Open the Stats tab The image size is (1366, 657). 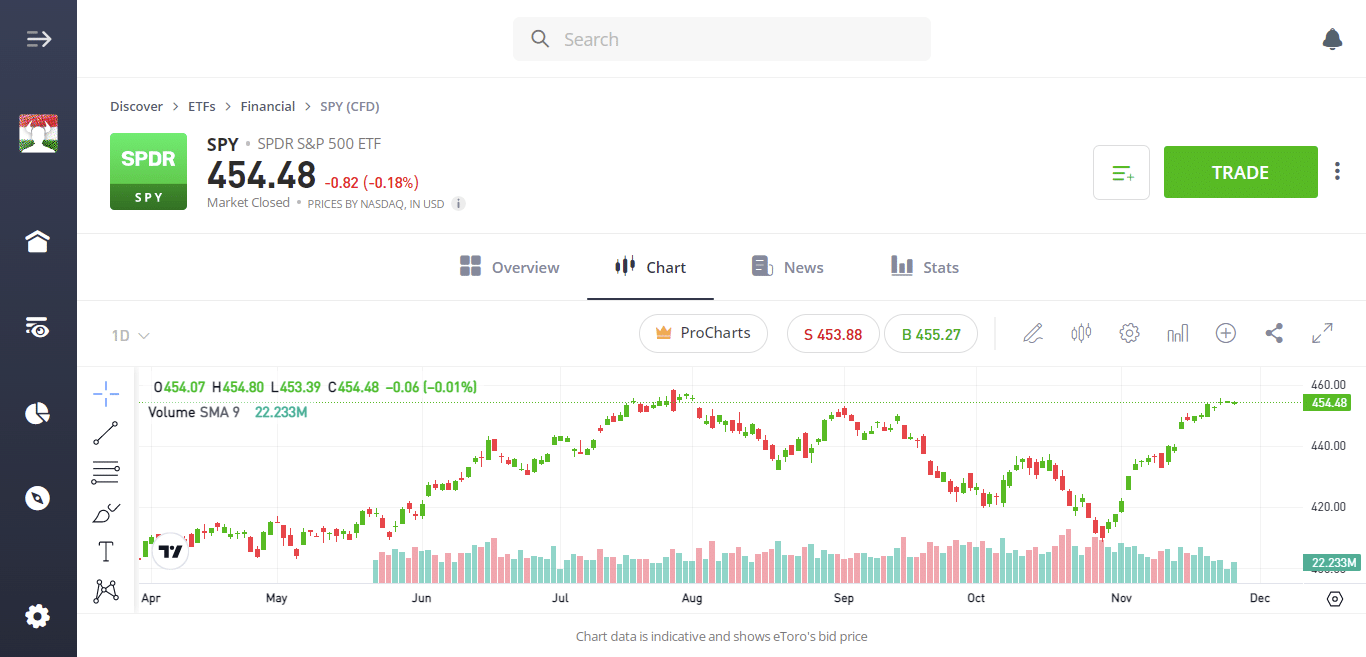click(924, 267)
